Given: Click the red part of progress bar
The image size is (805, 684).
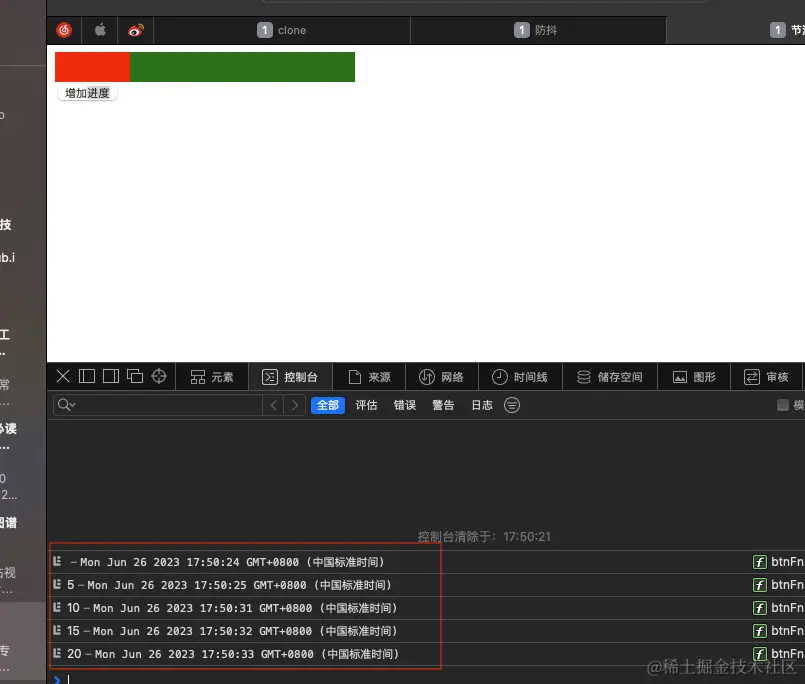Looking at the screenshot, I should [92, 67].
